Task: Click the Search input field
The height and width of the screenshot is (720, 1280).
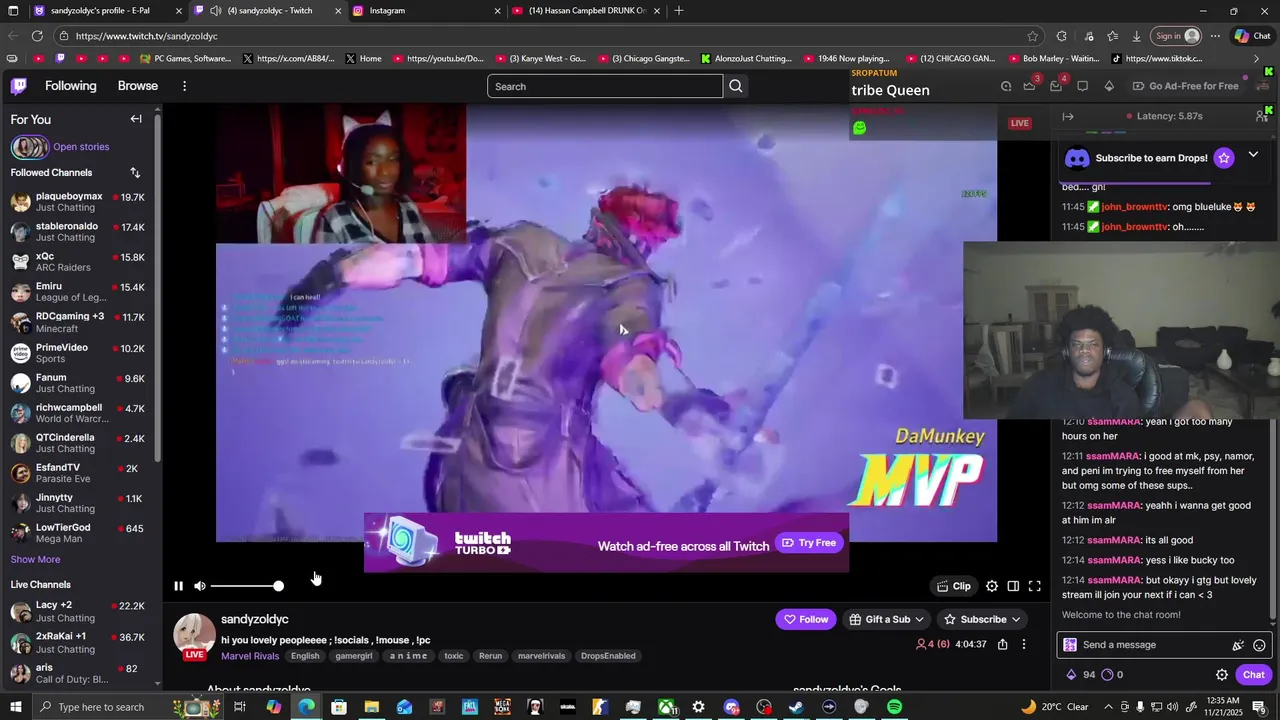Action: click(x=605, y=86)
